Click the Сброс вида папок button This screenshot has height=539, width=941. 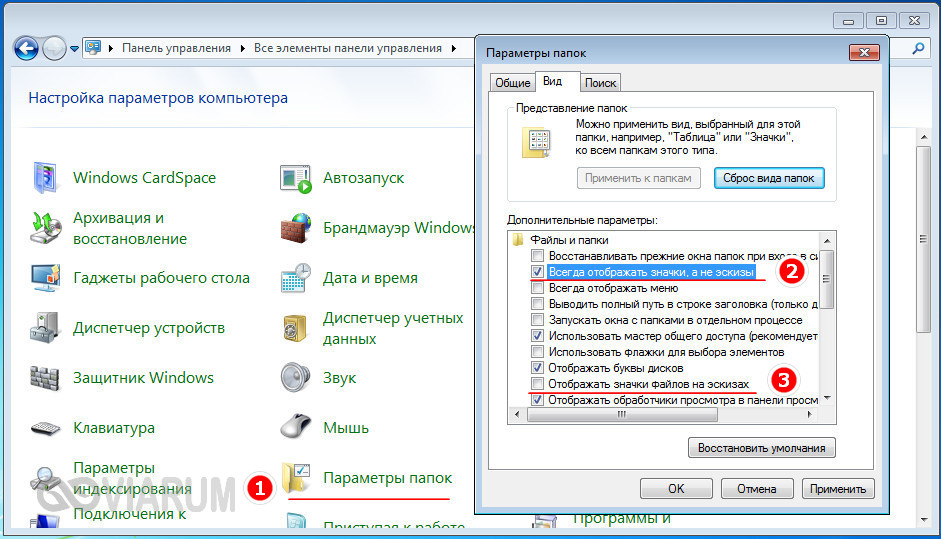(x=769, y=178)
